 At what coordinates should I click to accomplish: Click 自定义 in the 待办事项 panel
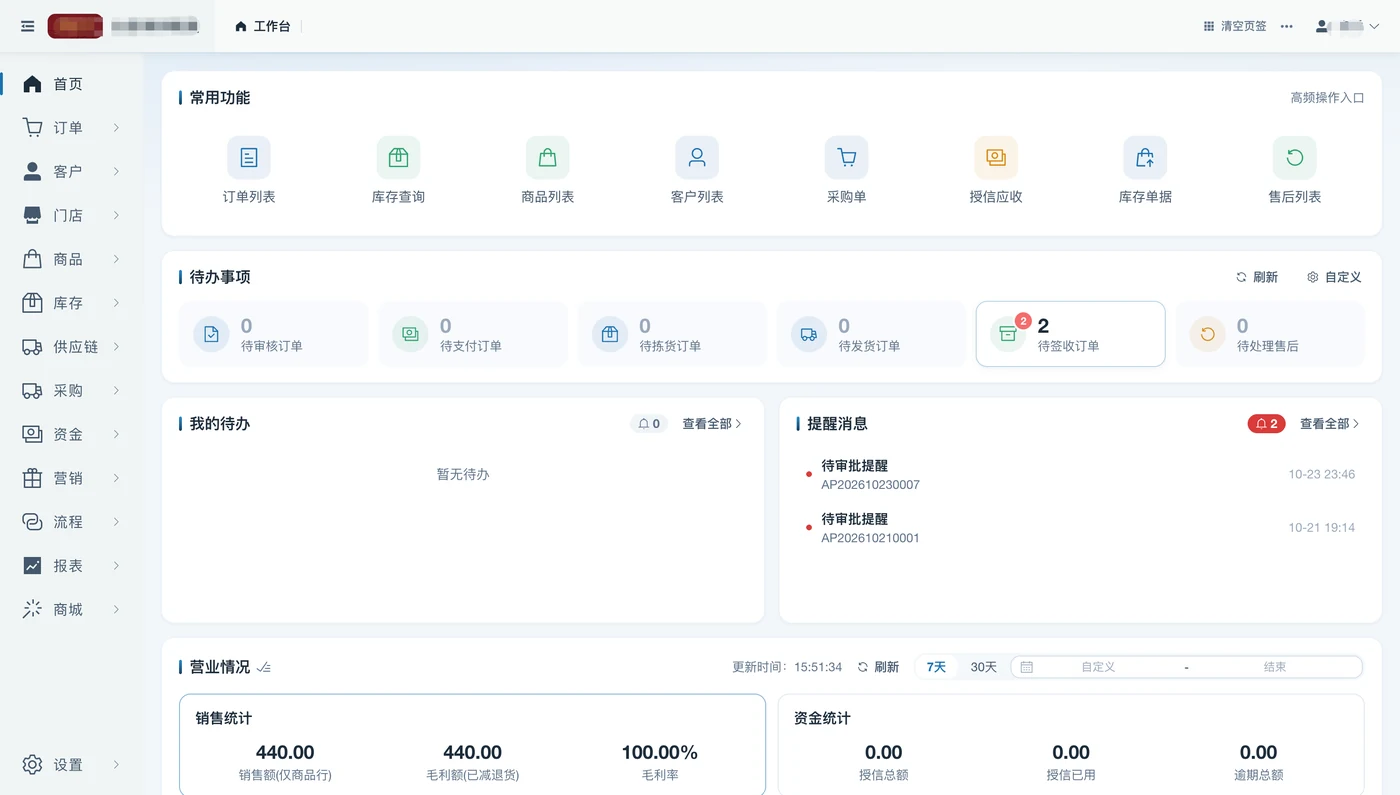coord(1335,277)
